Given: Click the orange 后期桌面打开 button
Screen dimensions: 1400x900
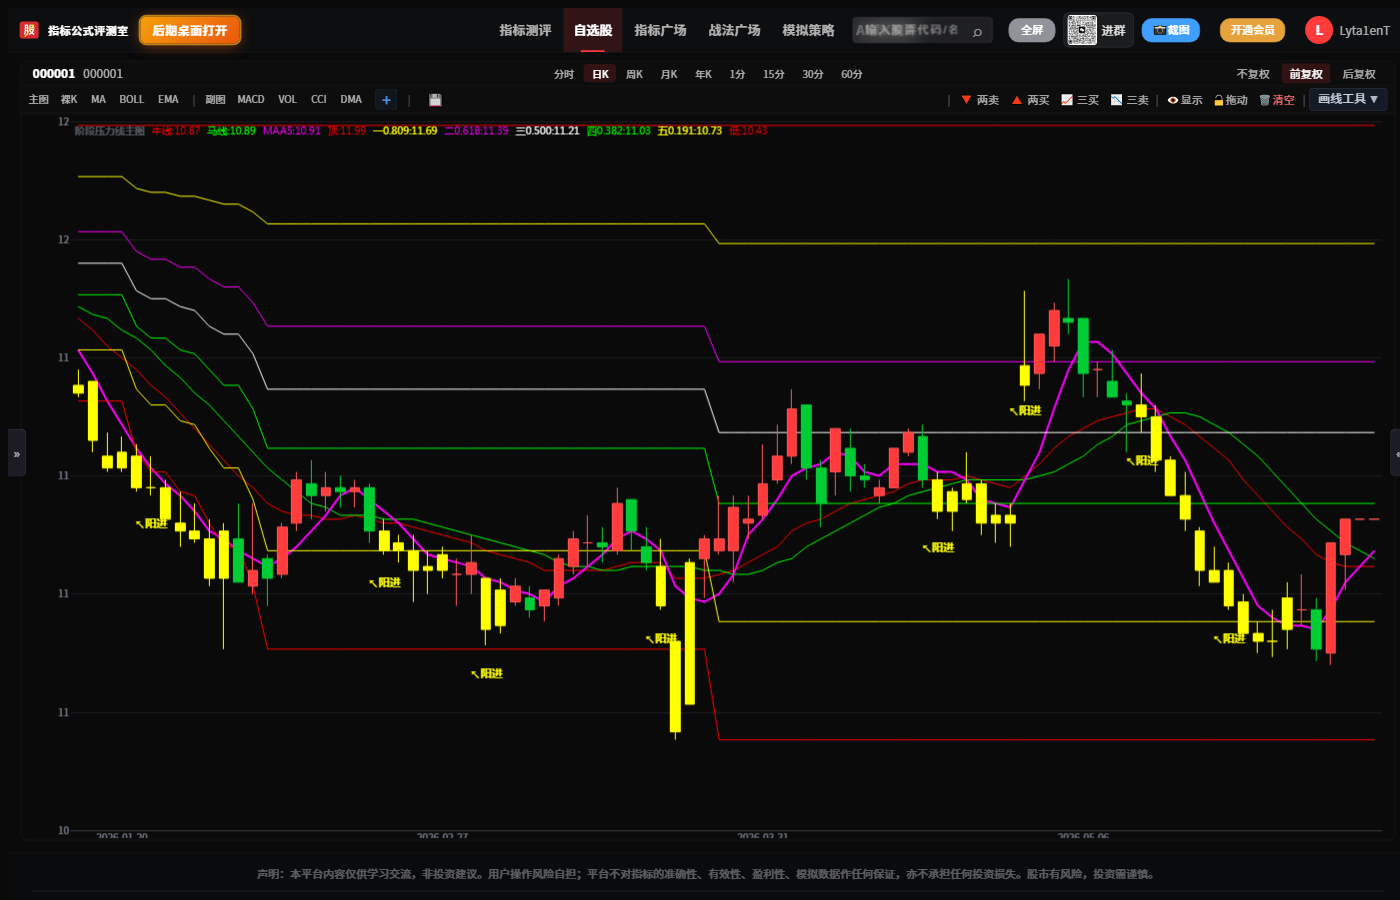Looking at the screenshot, I should click(x=190, y=30).
